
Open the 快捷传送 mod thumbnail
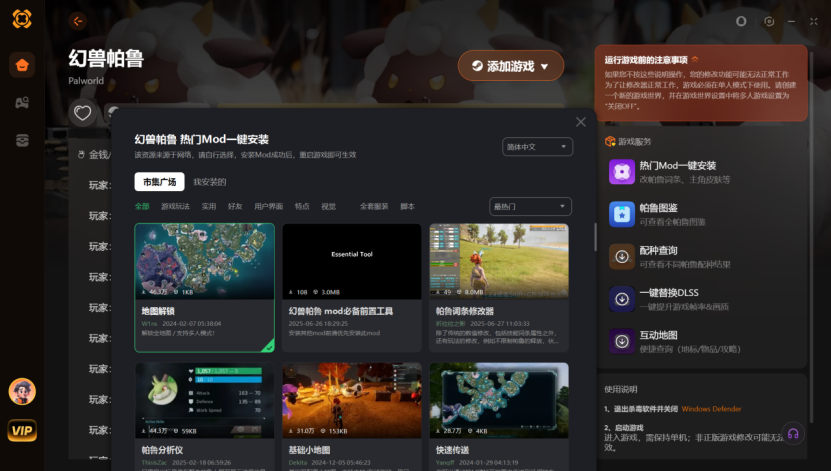tap(499, 401)
